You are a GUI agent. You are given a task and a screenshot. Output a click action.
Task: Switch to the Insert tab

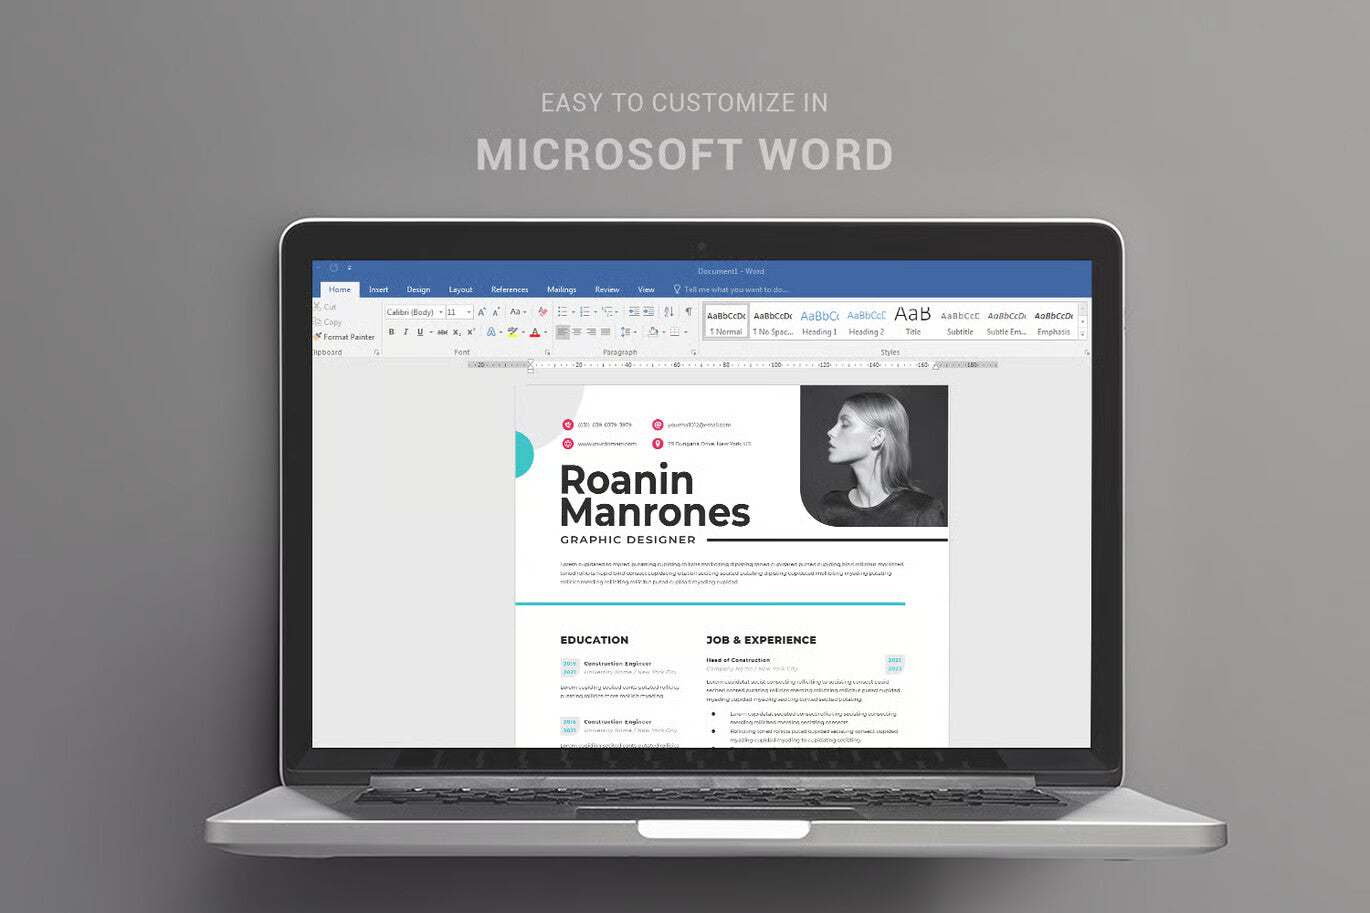[378, 290]
